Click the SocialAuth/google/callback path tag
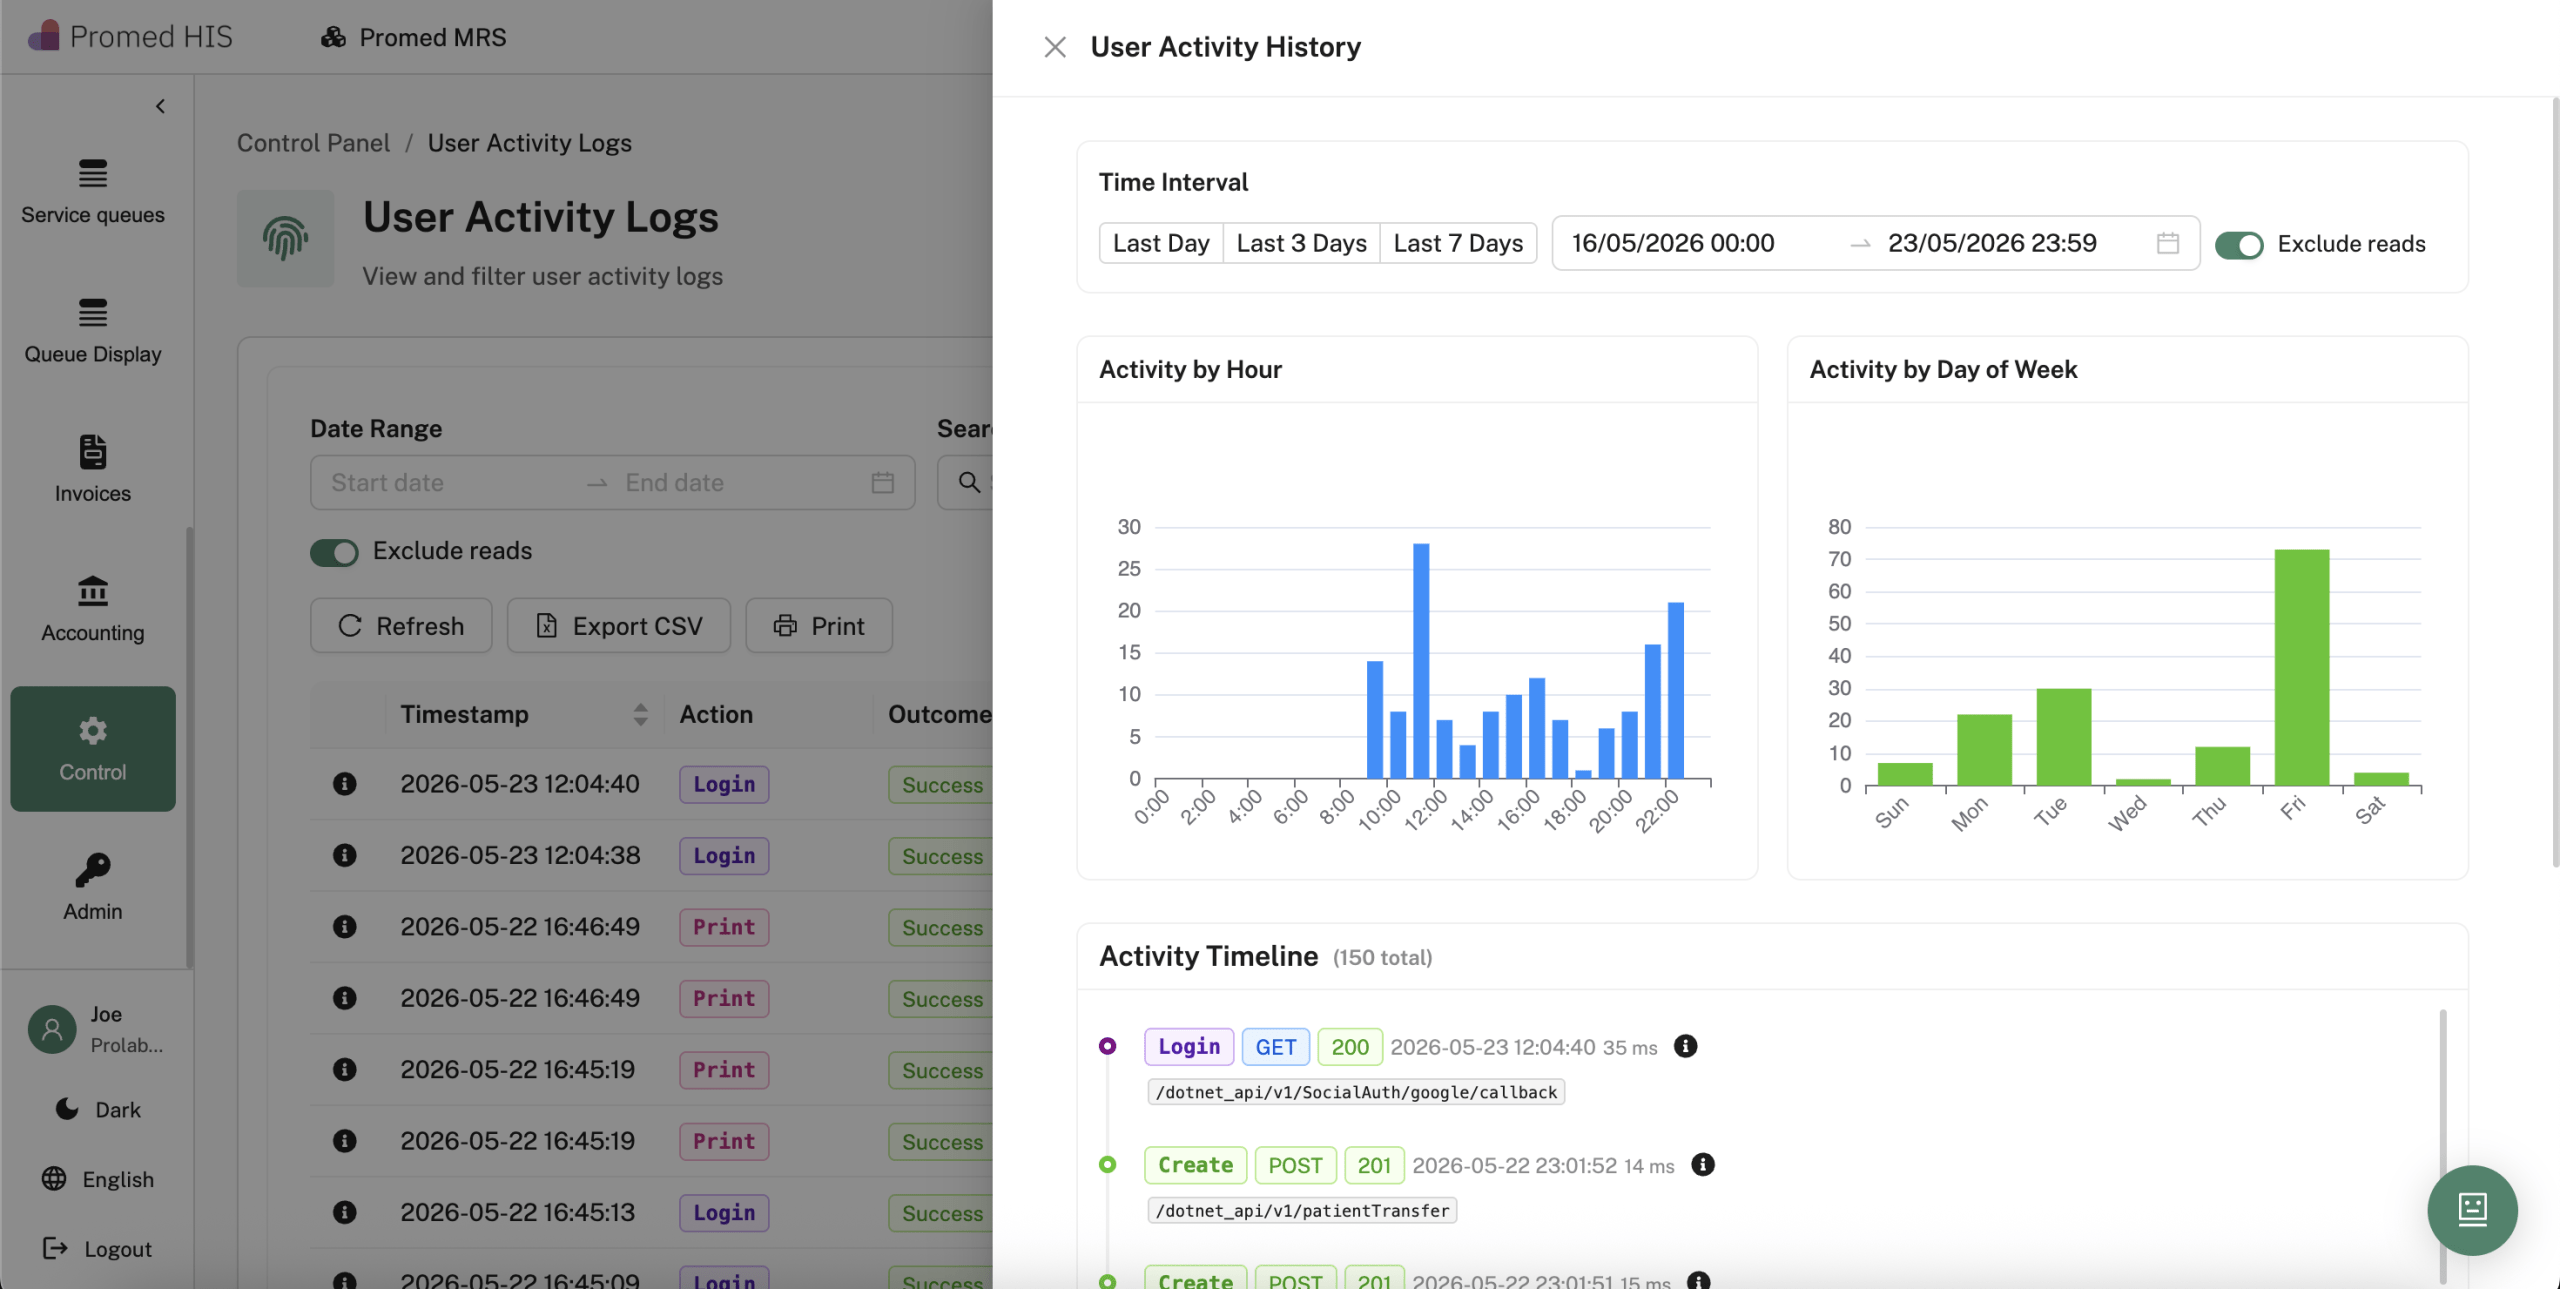Image resolution: width=2560 pixels, height=1289 pixels. 1356,1093
